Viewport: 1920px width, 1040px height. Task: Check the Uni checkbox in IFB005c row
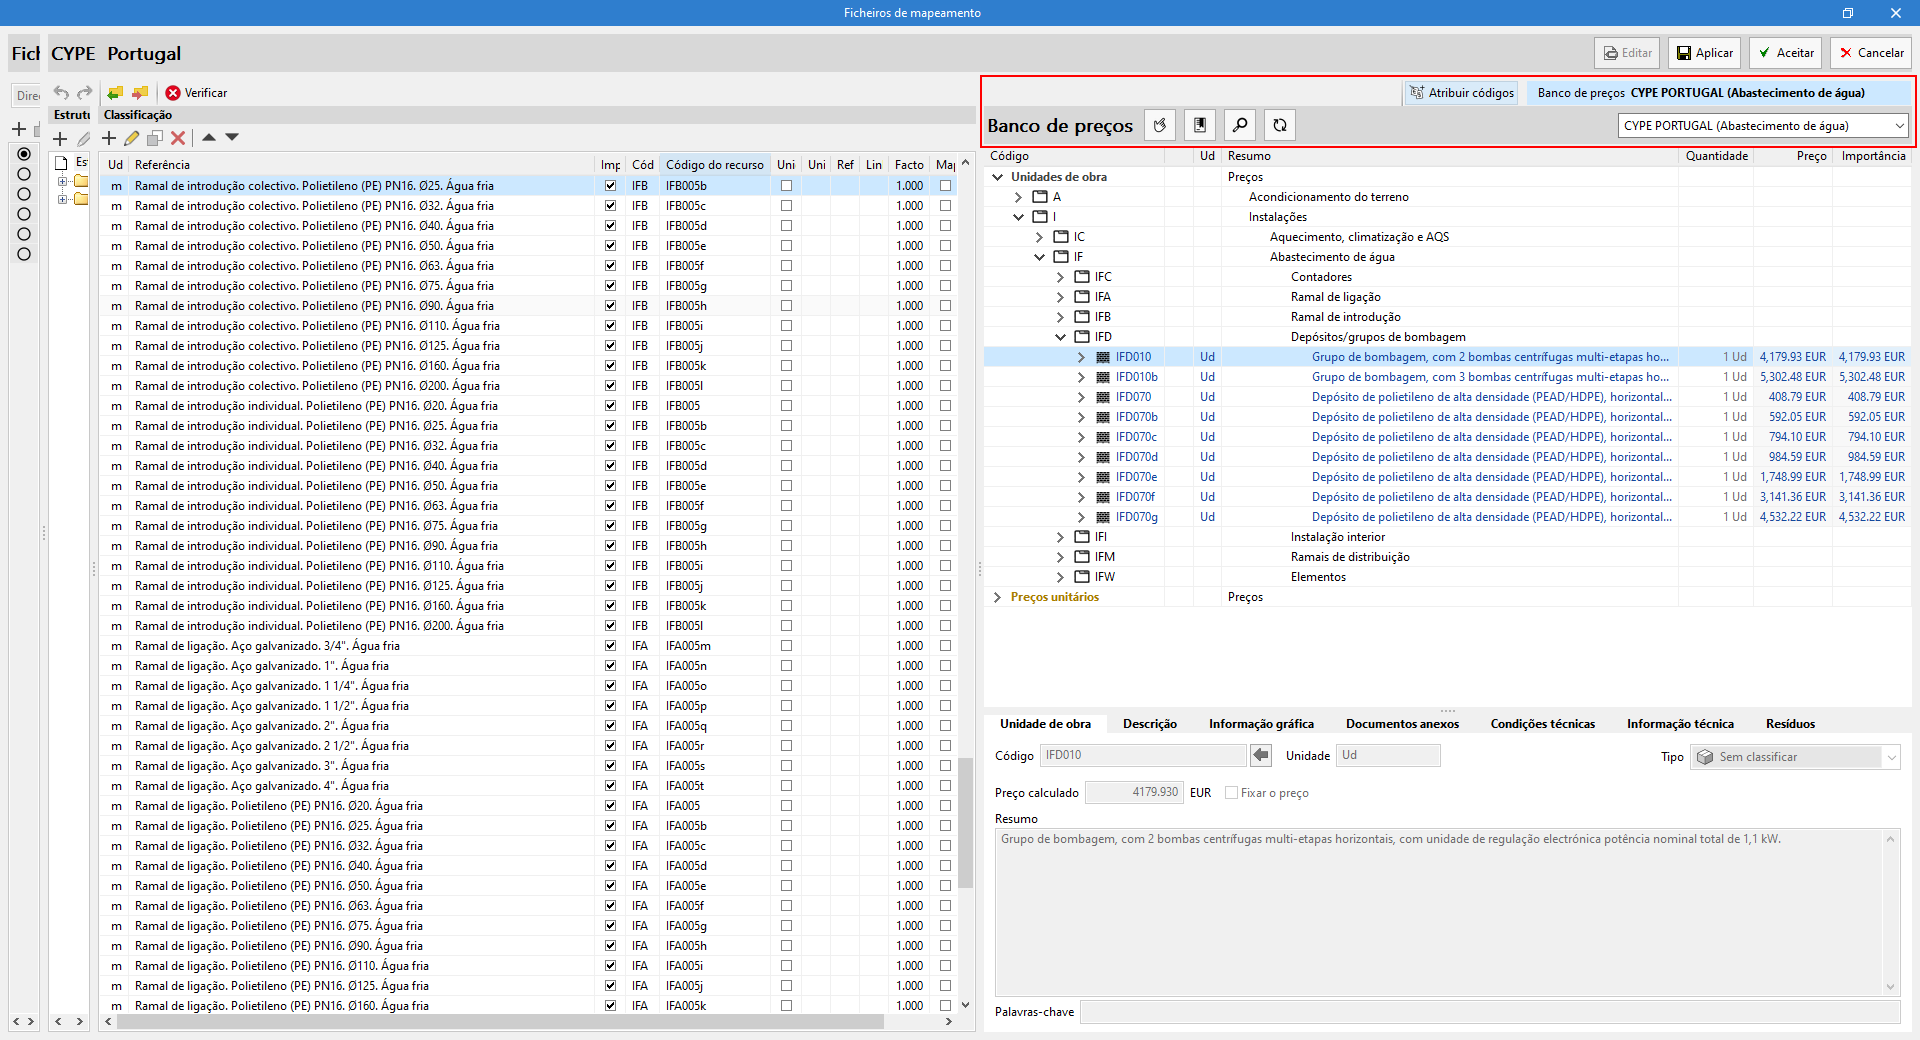pyautogui.click(x=786, y=206)
